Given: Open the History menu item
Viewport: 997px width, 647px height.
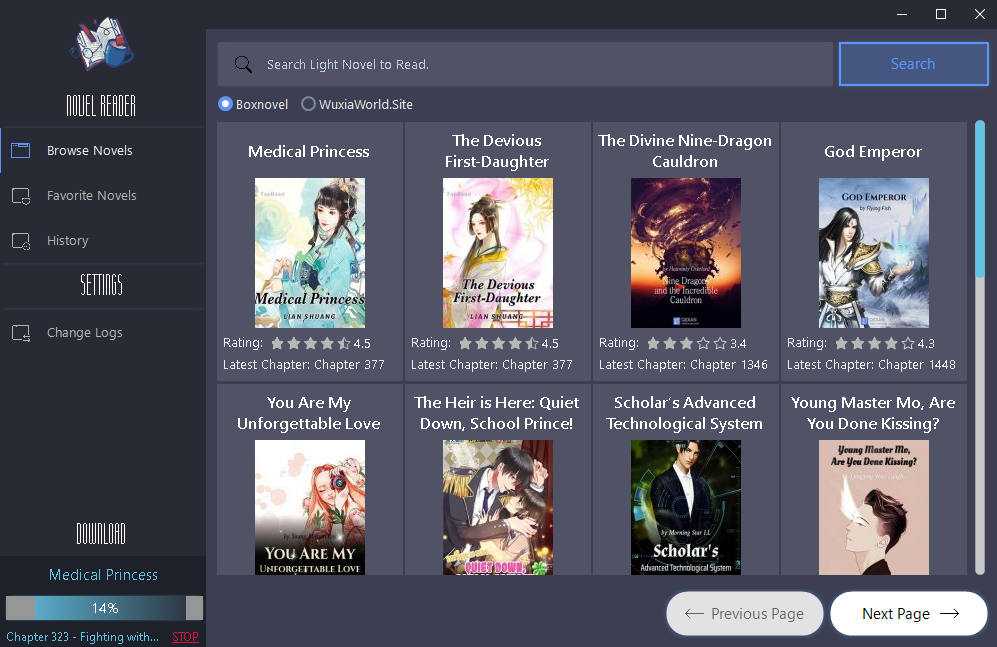Looking at the screenshot, I should tap(67, 241).
